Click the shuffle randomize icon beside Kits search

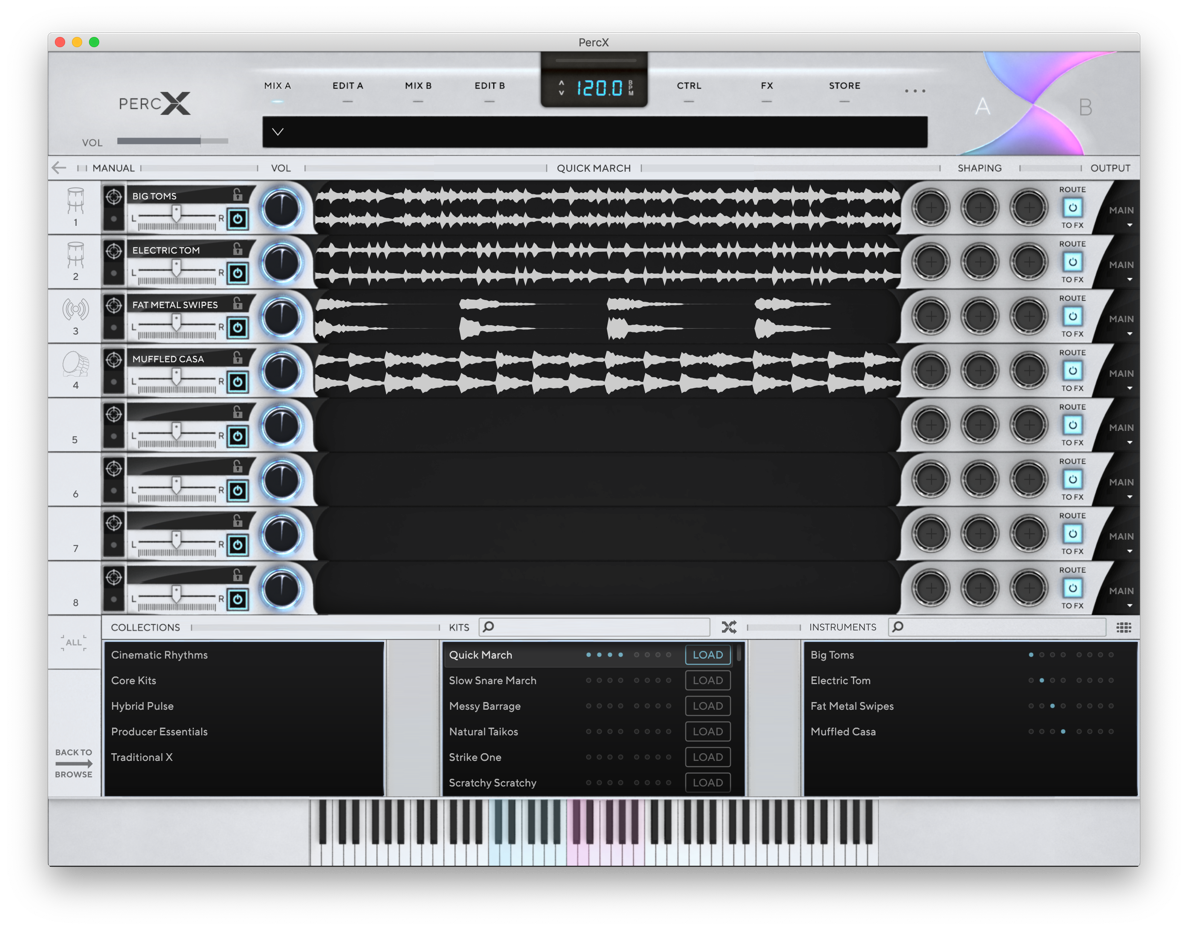point(729,627)
